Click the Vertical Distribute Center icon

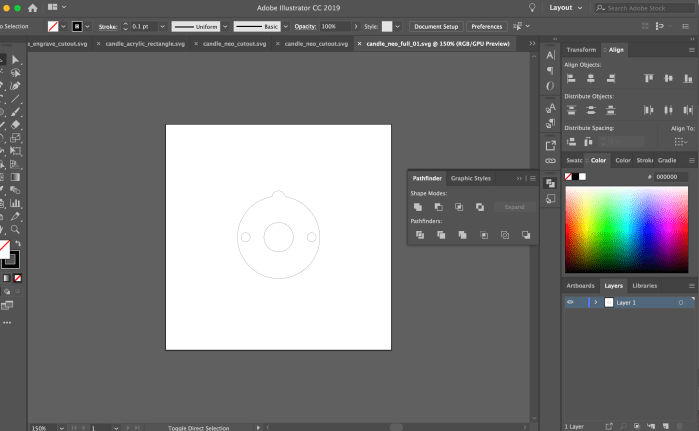coord(590,110)
